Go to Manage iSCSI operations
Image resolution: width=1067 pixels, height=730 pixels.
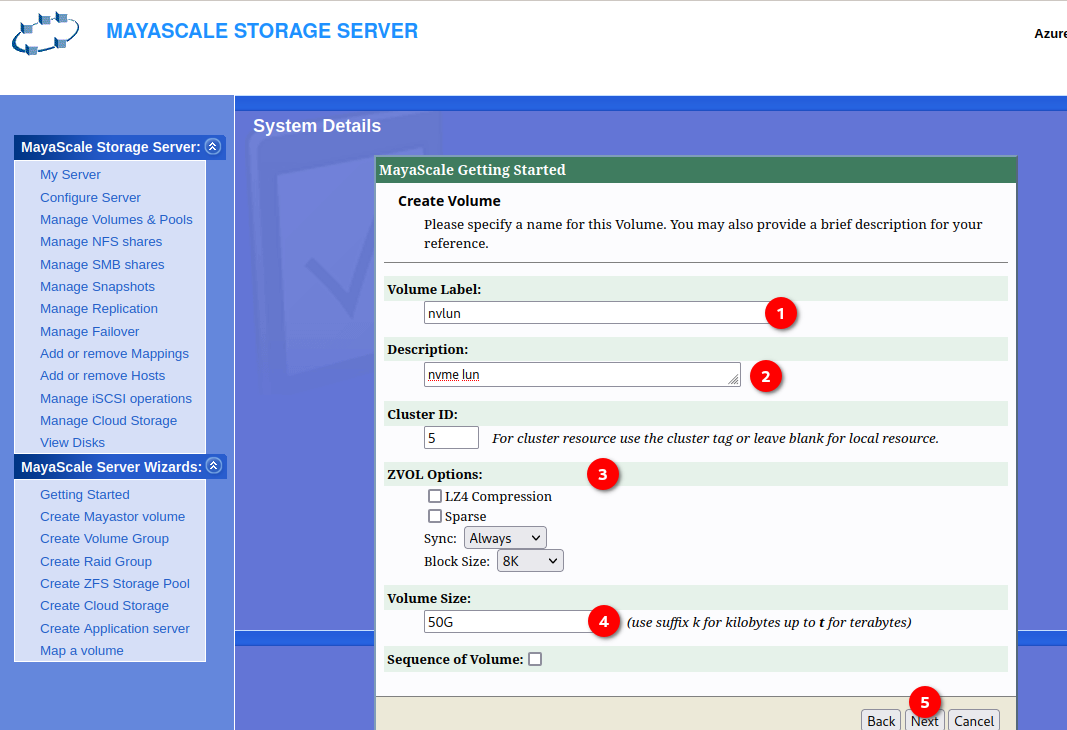[116, 398]
